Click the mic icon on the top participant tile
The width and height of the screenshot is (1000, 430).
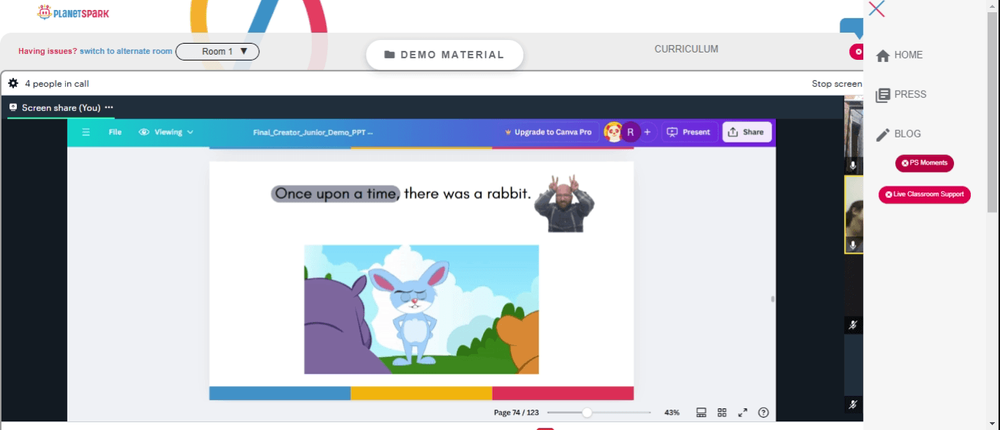tap(853, 166)
